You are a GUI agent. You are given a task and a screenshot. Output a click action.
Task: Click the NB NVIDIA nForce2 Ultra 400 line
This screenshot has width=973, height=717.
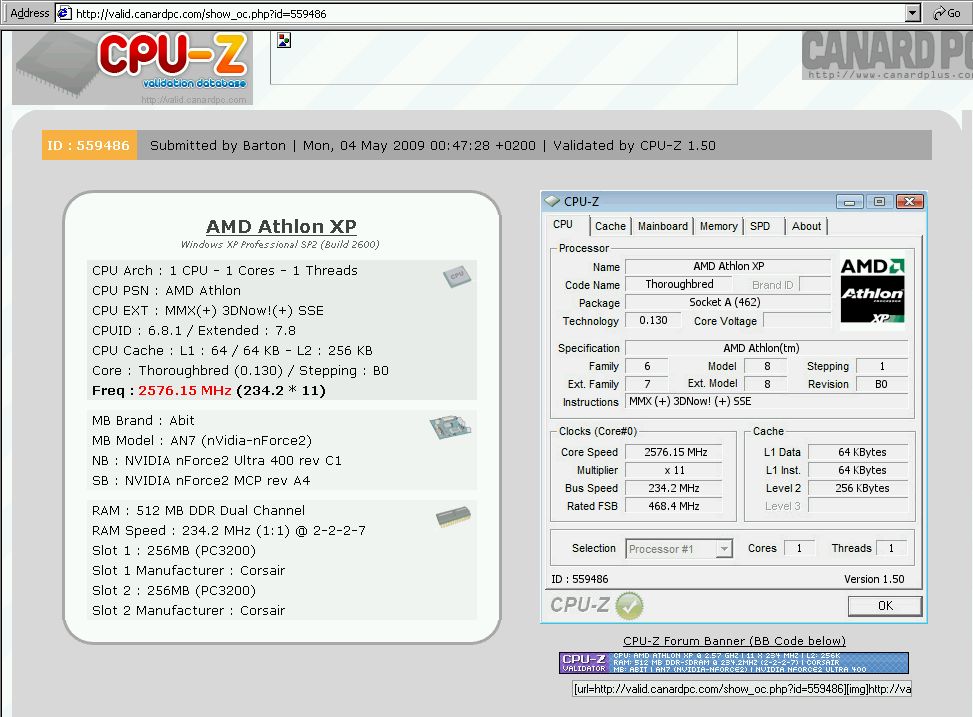[217, 461]
